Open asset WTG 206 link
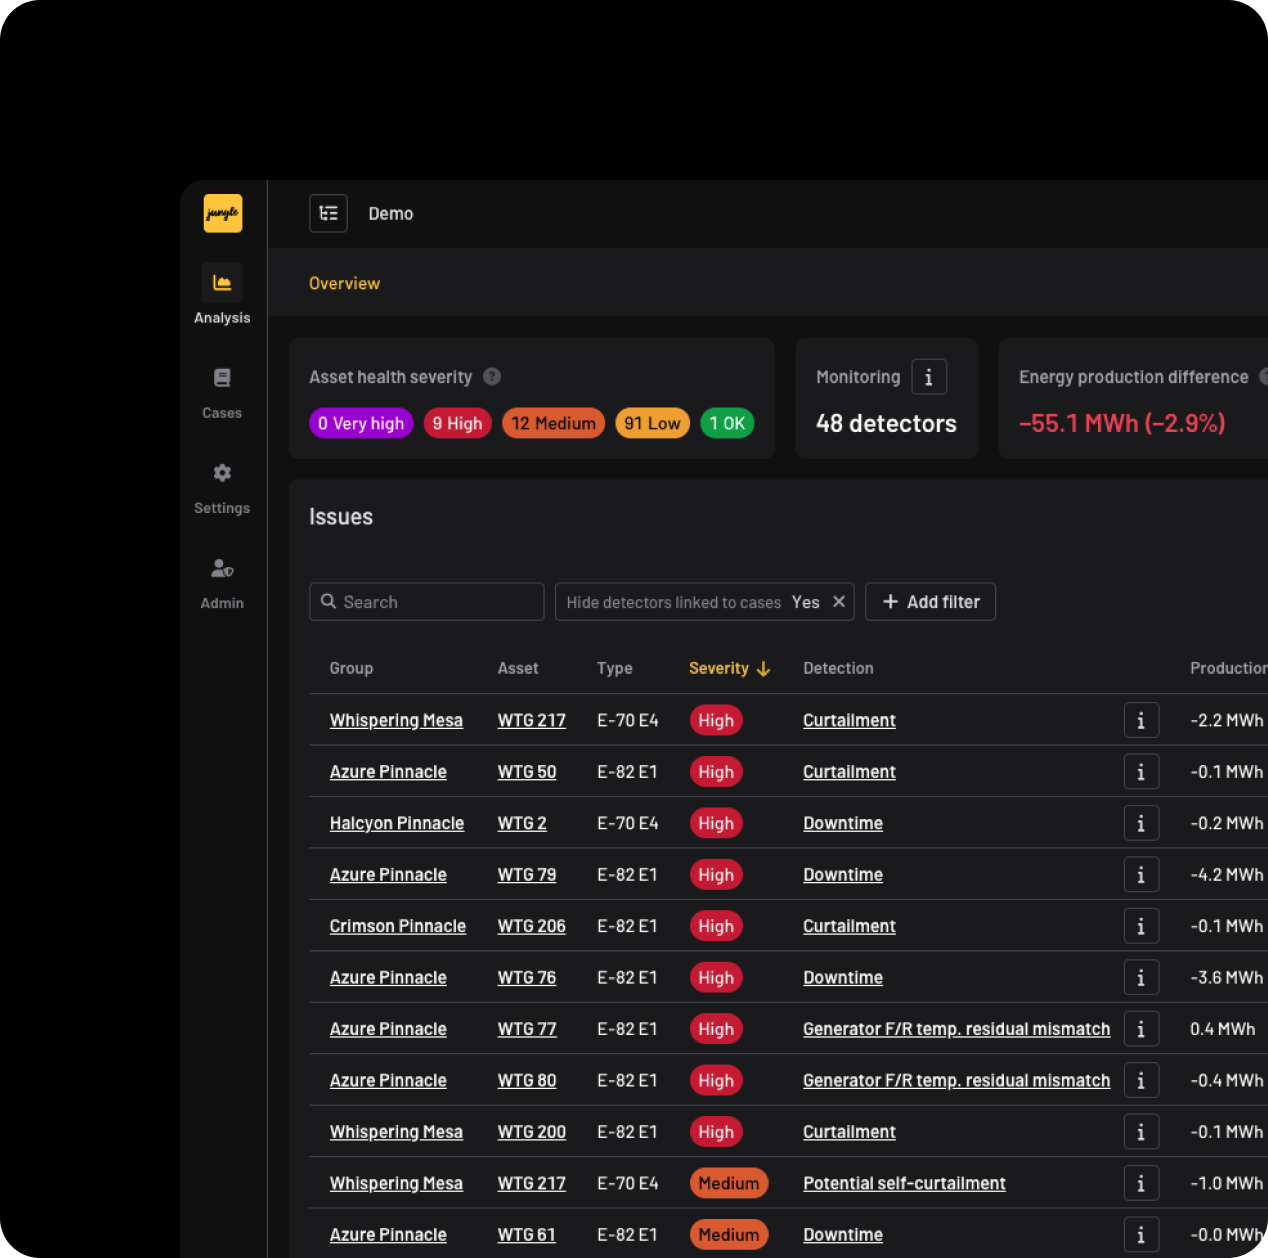 tap(532, 926)
